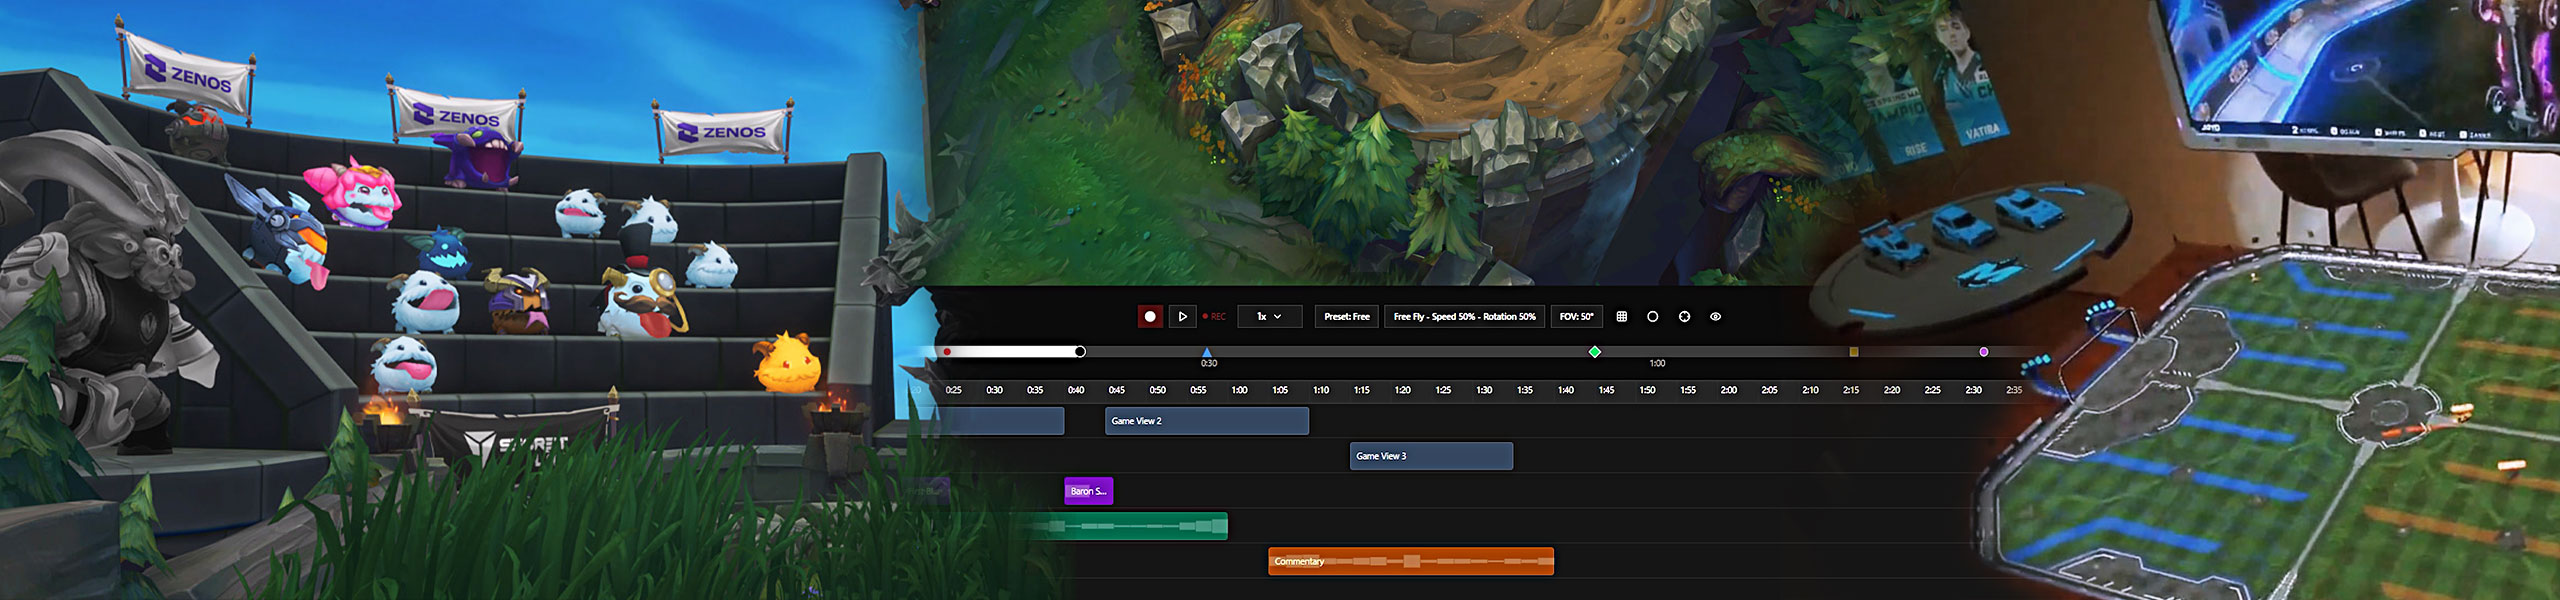2560x600 pixels.
Task: Start recording with the red record button
Action: pyautogui.click(x=1150, y=316)
